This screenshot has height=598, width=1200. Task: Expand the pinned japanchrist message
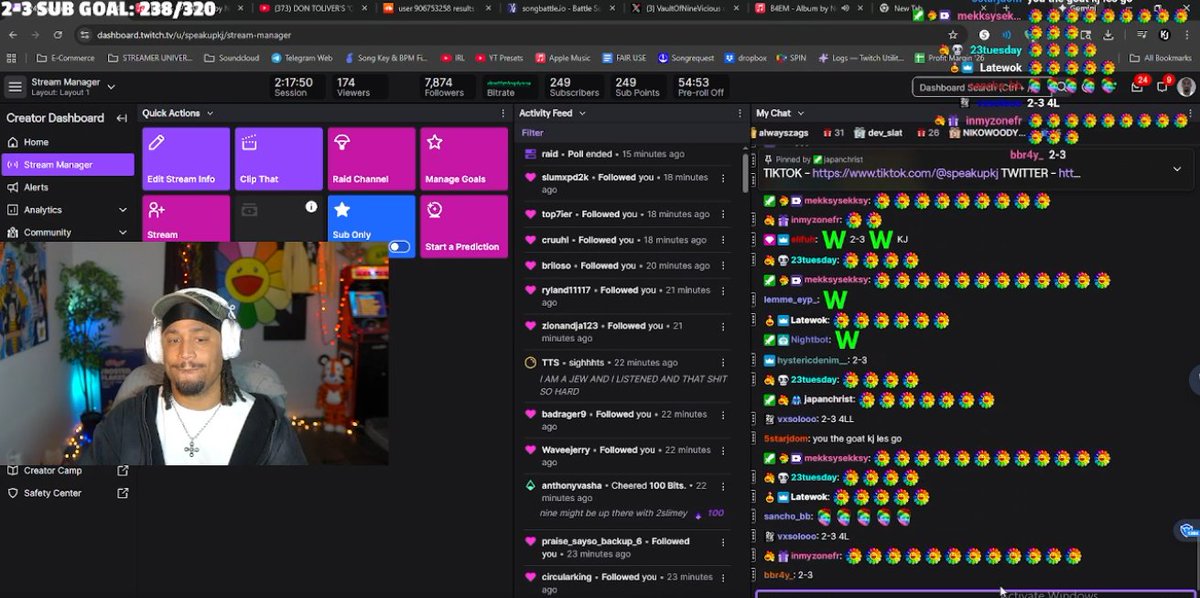[x=1176, y=168]
